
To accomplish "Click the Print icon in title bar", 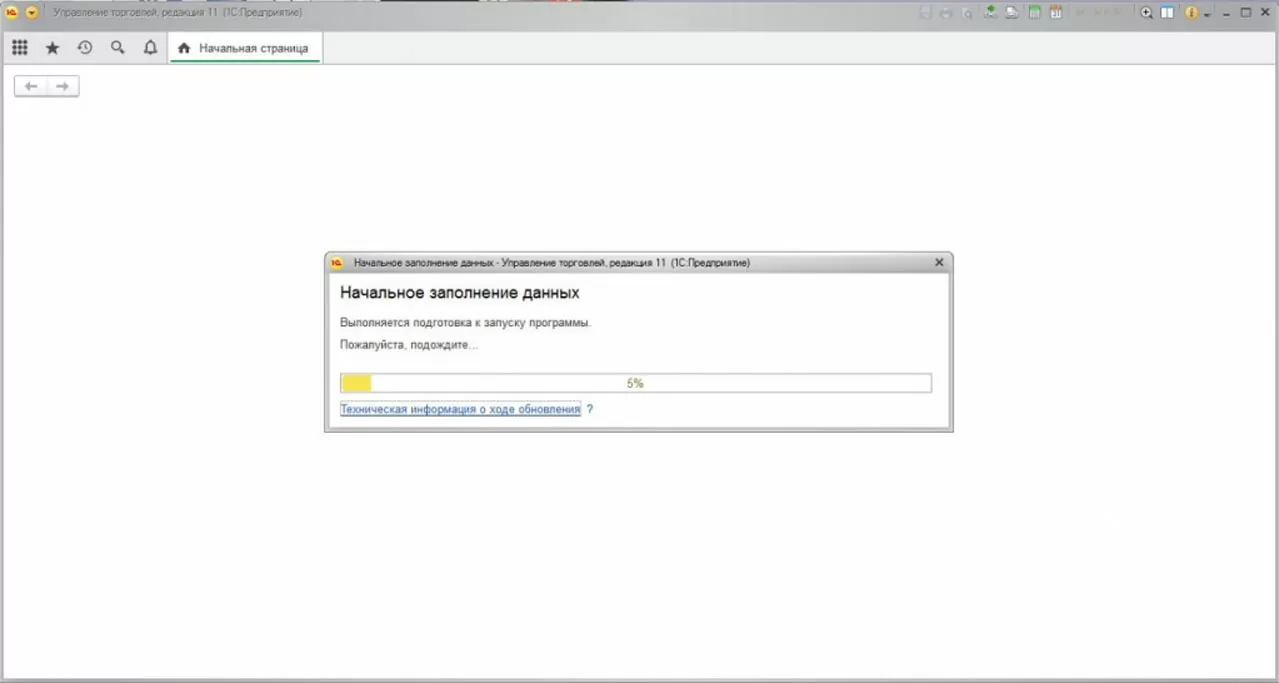I will coord(946,13).
